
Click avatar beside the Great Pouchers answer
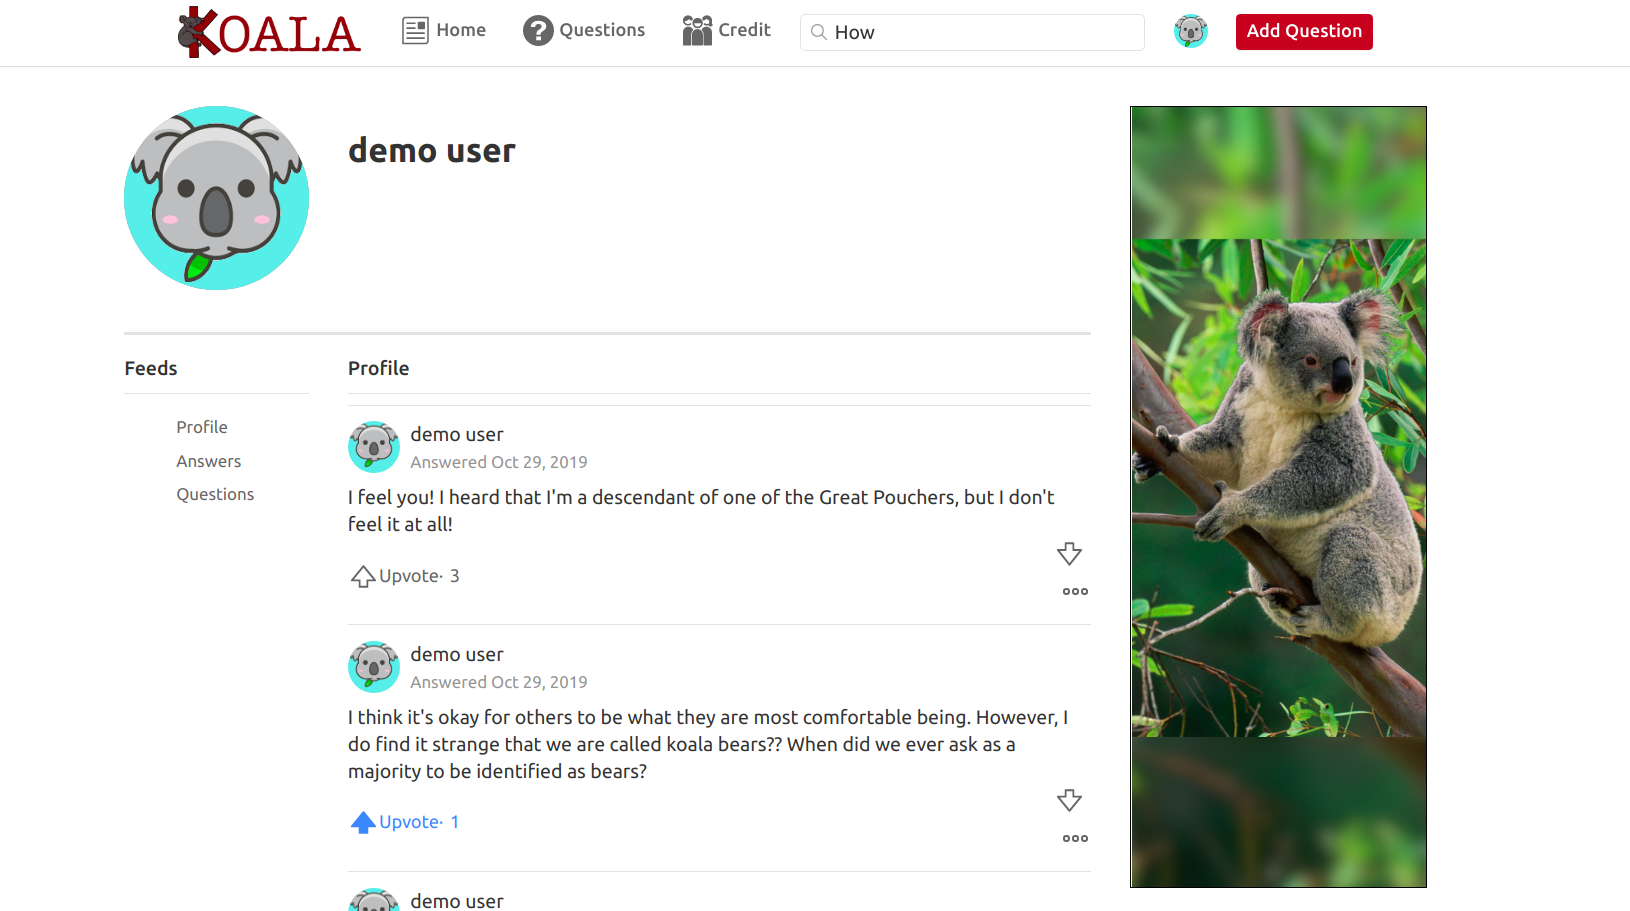[374, 447]
